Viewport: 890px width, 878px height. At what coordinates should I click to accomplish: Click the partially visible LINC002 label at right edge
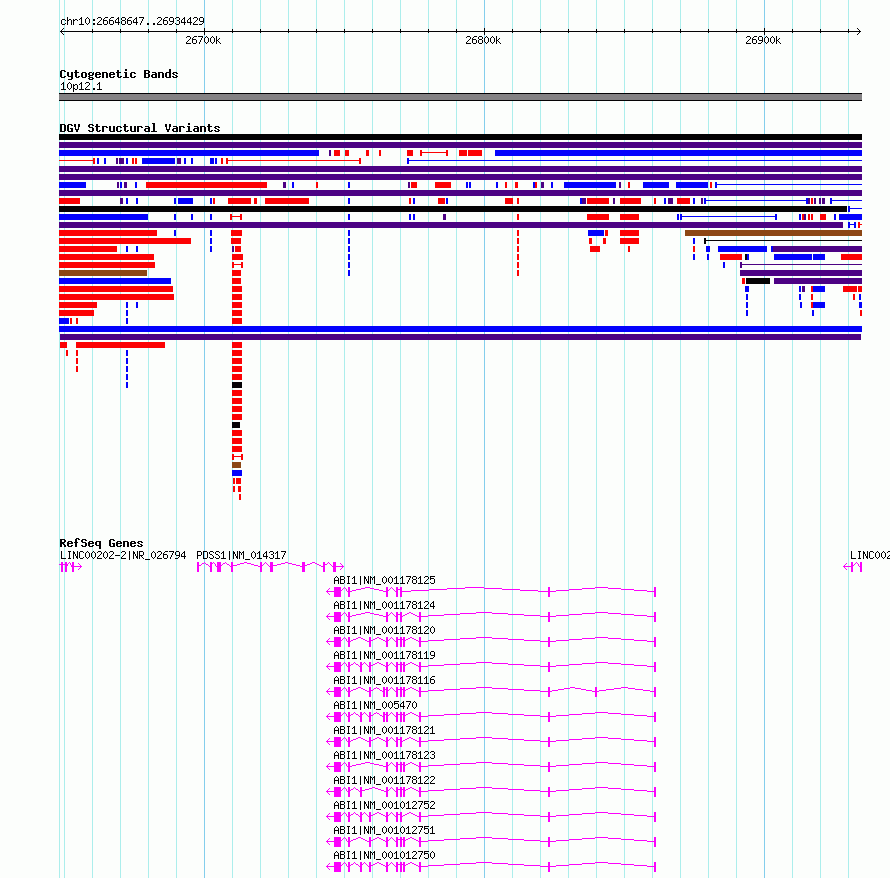[x=870, y=555]
